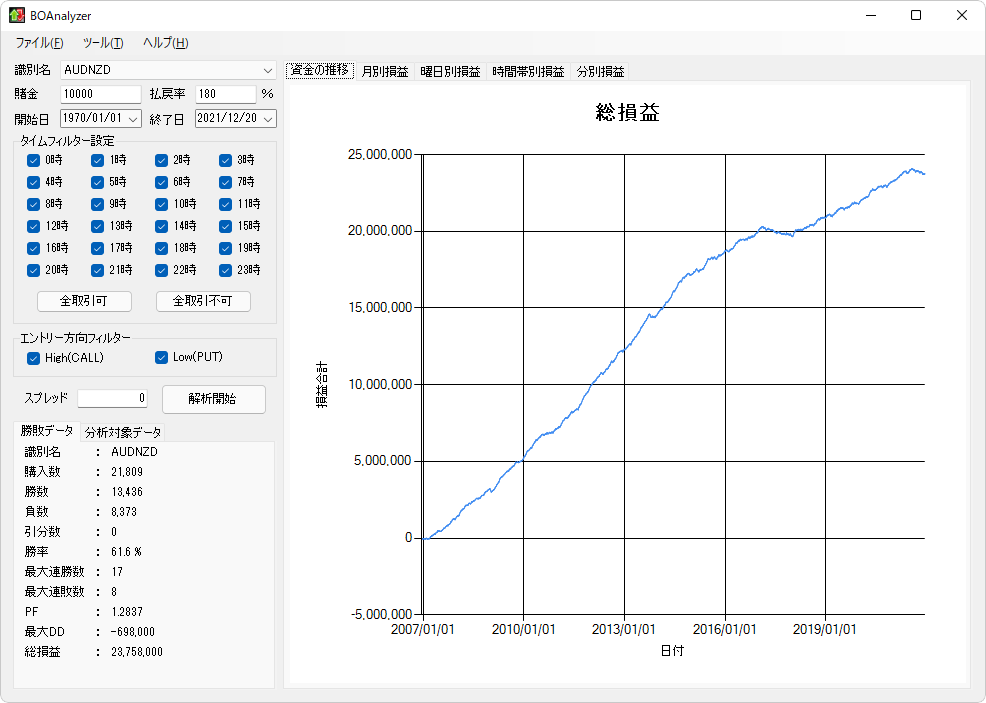This screenshot has width=986, height=703.
Task: Click the スプレッド input field
Action: (x=113, y=398)
